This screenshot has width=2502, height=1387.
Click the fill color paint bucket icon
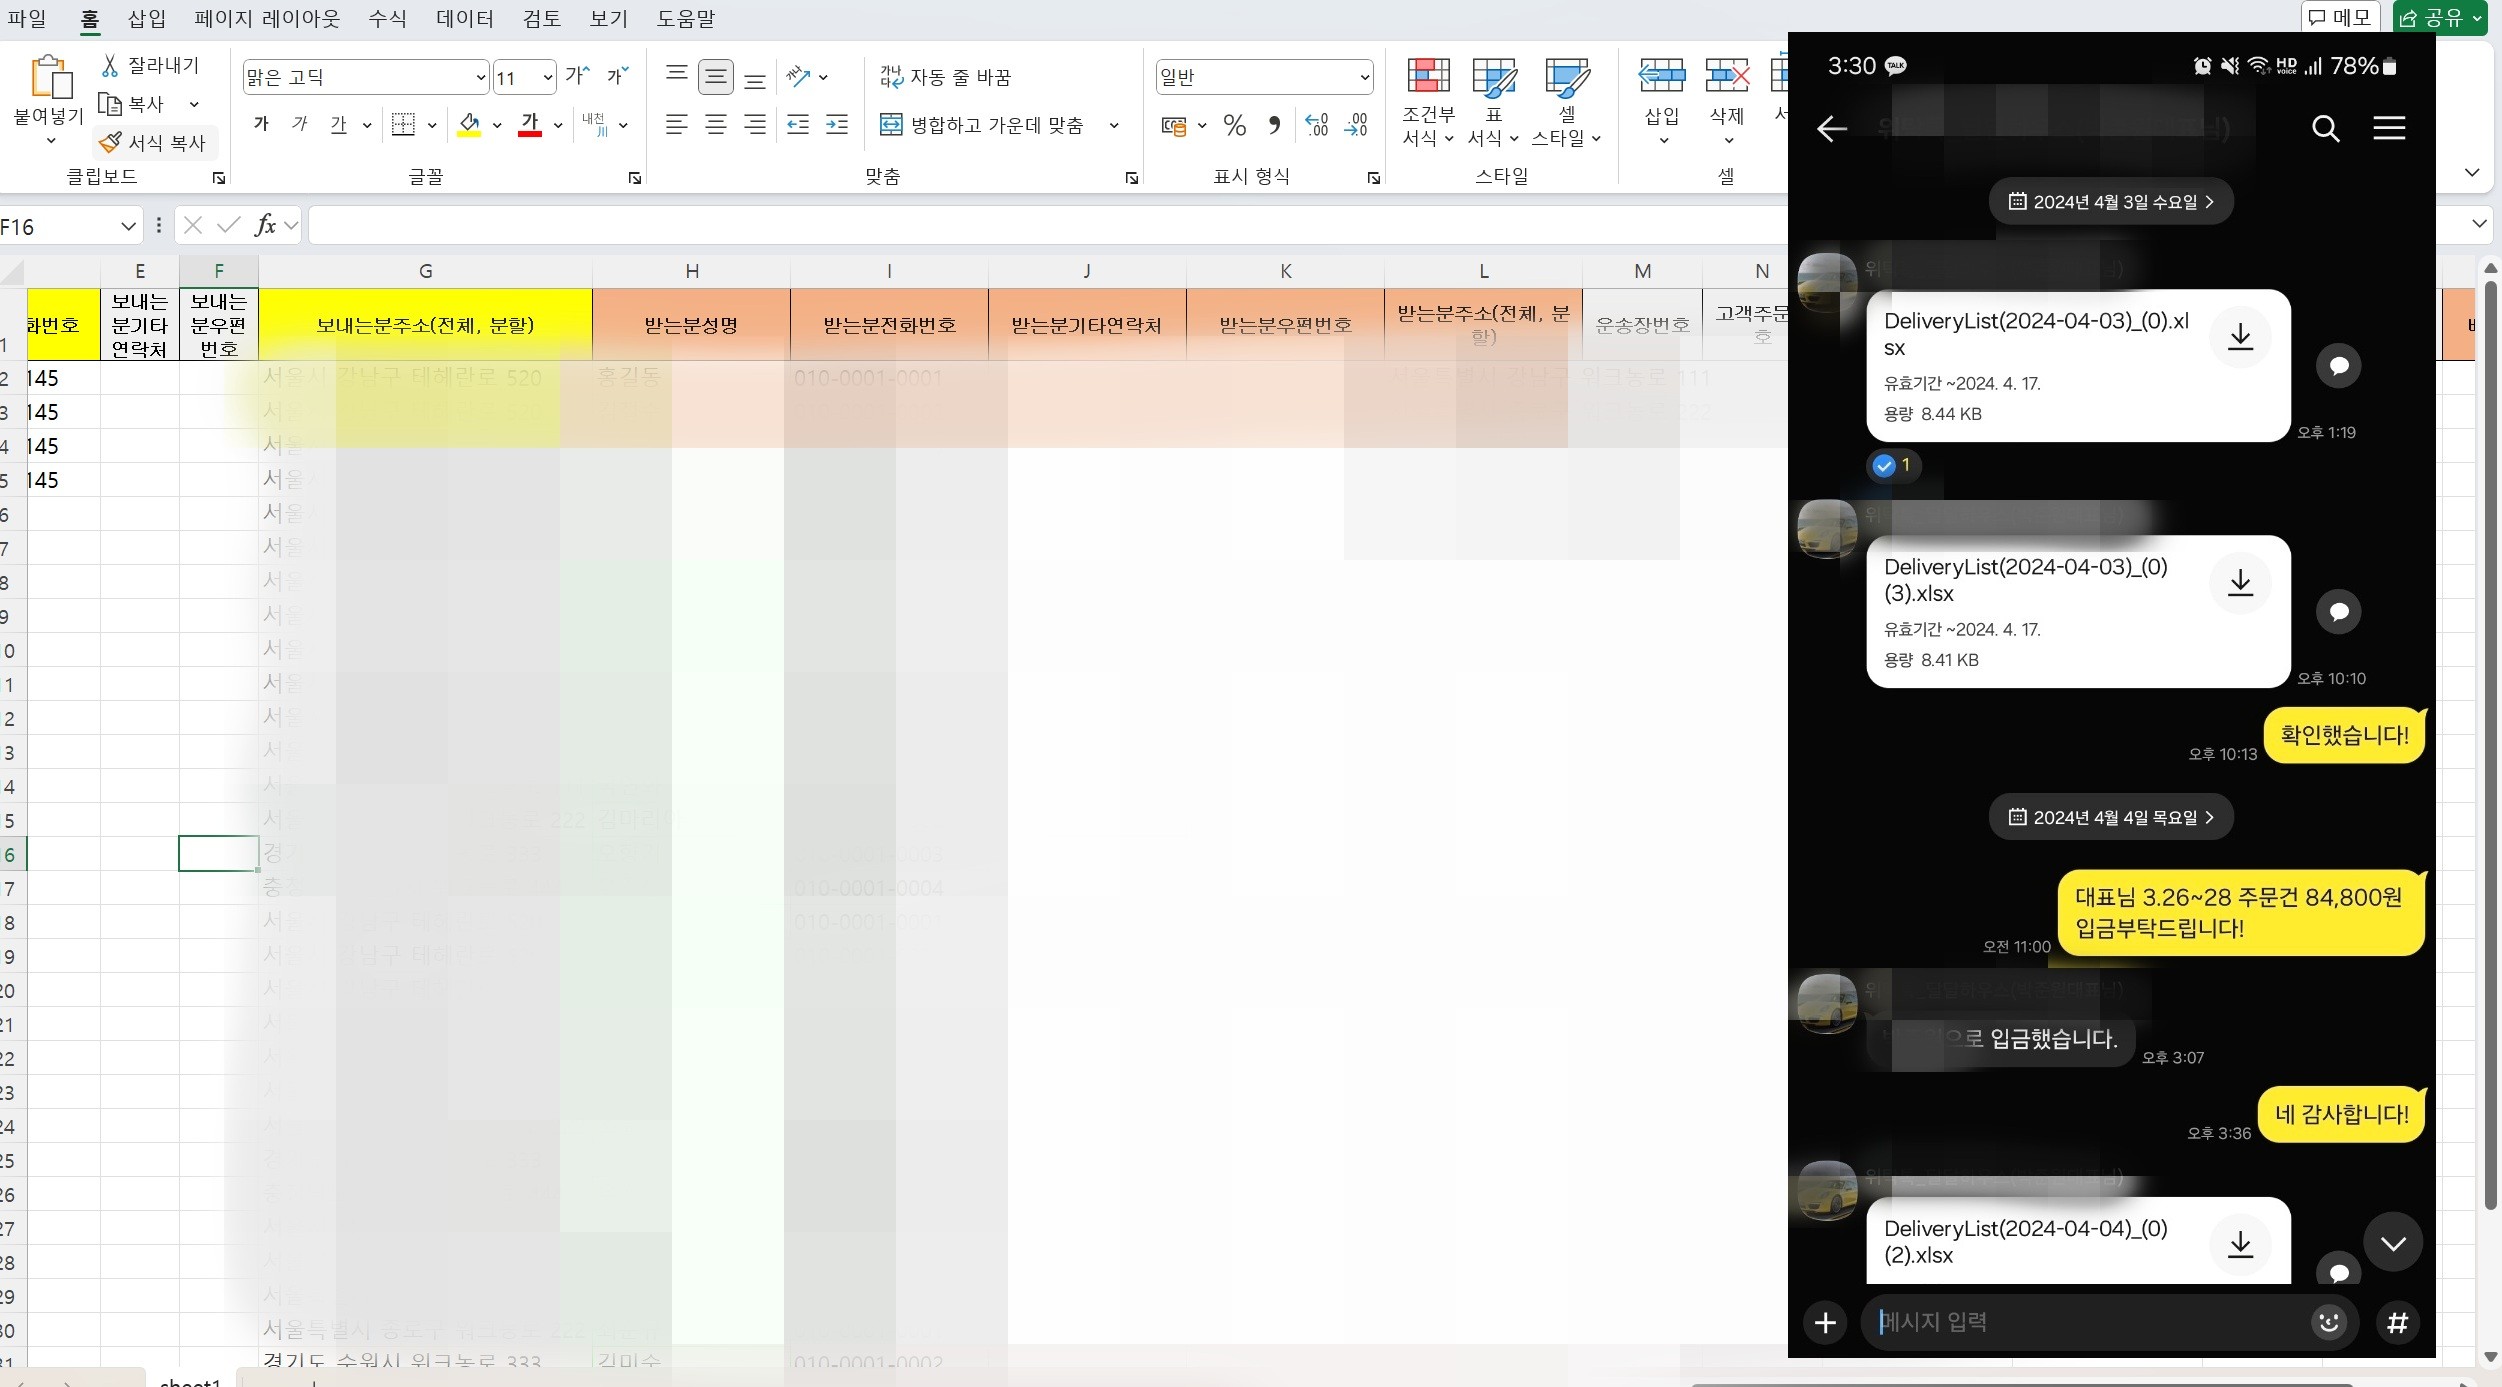click(469, 124)
